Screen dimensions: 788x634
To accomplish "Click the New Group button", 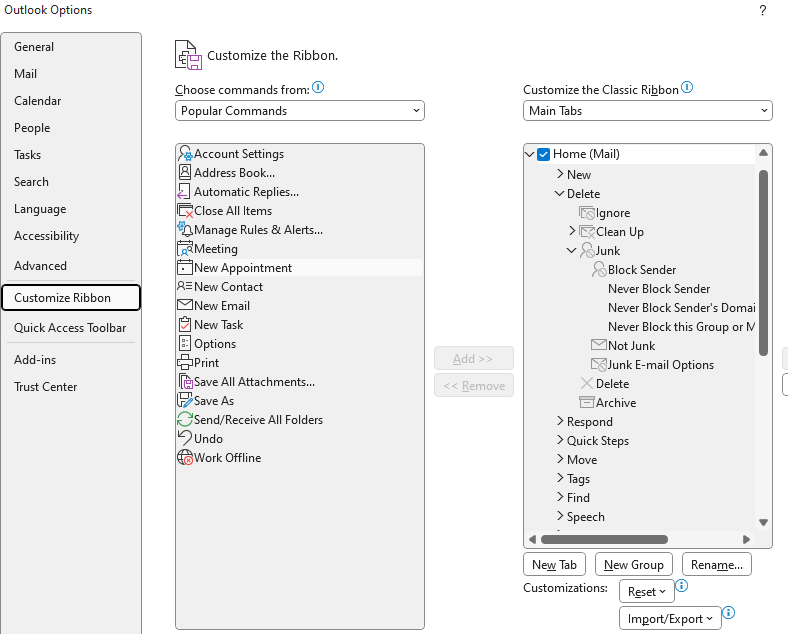I will click(633, 565).
